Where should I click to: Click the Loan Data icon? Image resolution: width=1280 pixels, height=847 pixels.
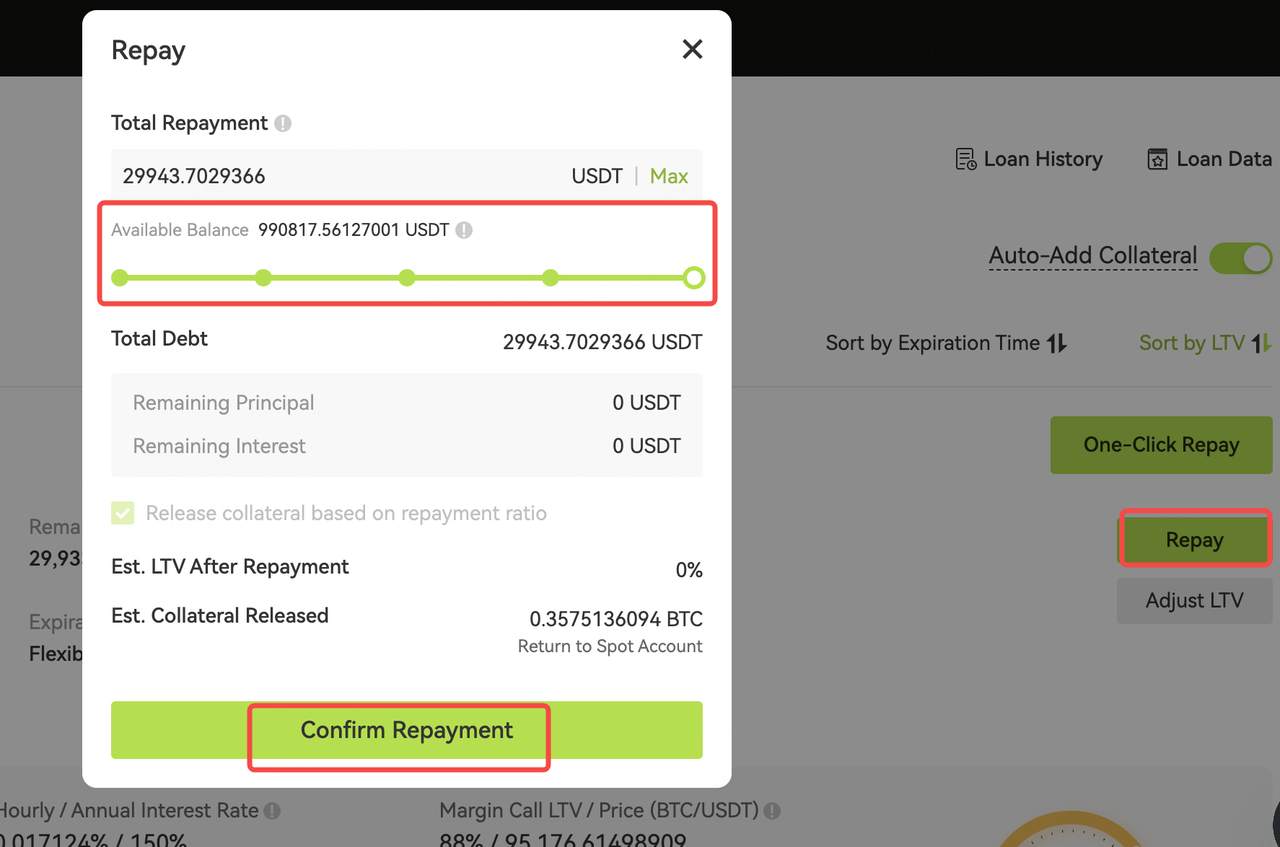[x=1157, y=160]
